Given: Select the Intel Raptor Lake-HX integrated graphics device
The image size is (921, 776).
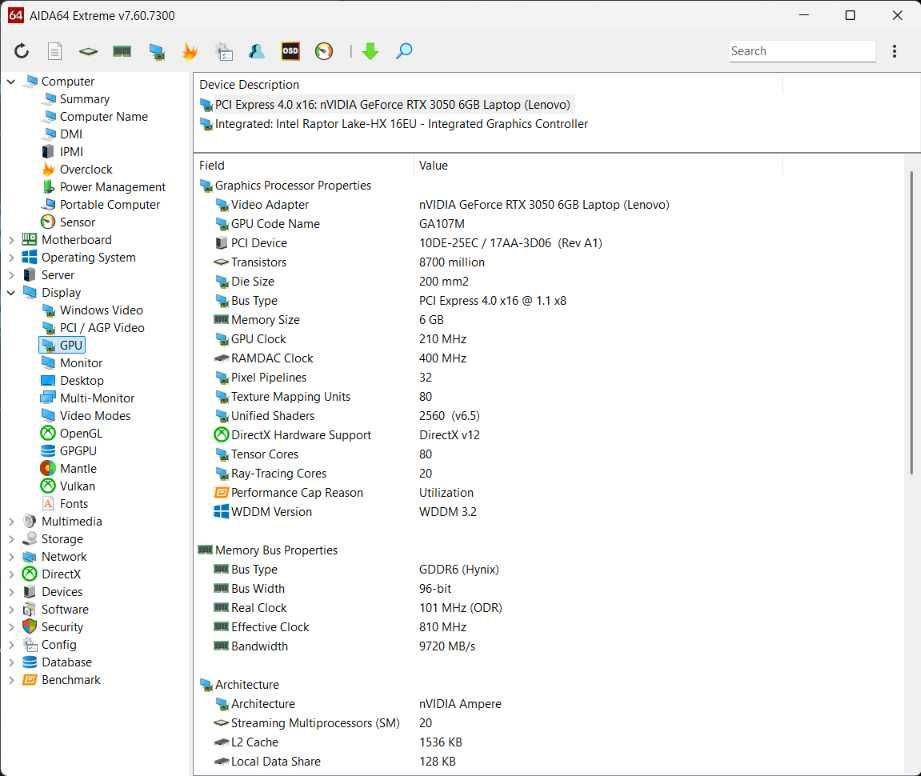Looking at the screenshot, I should [394, 125].
